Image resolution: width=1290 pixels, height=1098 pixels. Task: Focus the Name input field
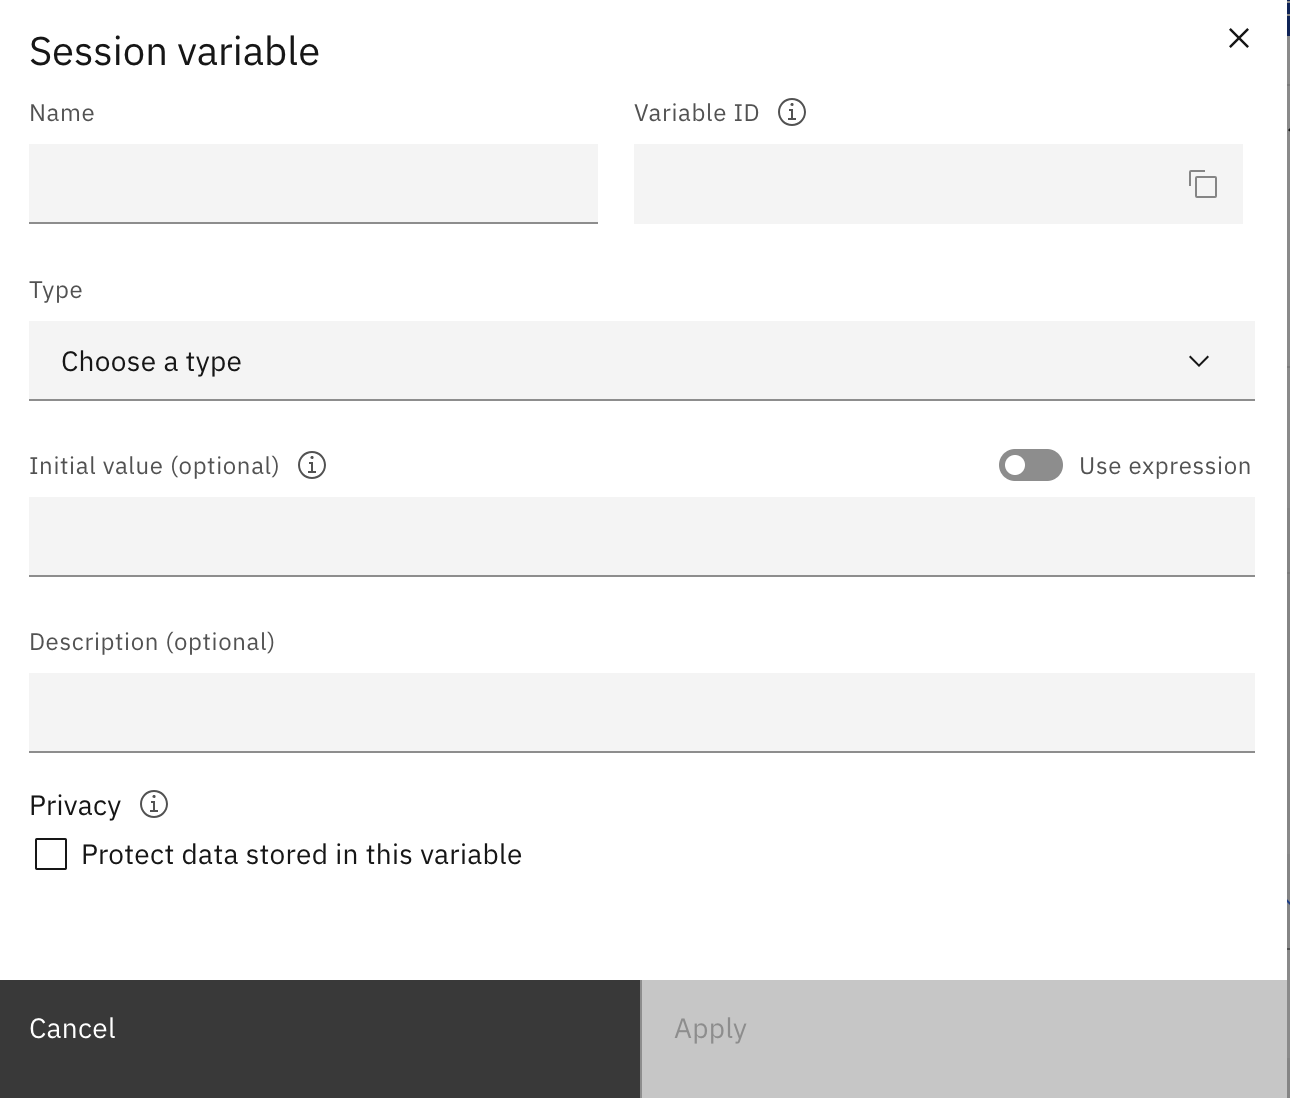(x=313, y=183)
